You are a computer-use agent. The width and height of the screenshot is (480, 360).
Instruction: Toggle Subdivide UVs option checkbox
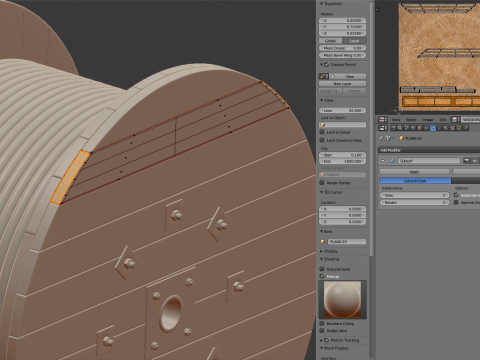pos(456,195)
